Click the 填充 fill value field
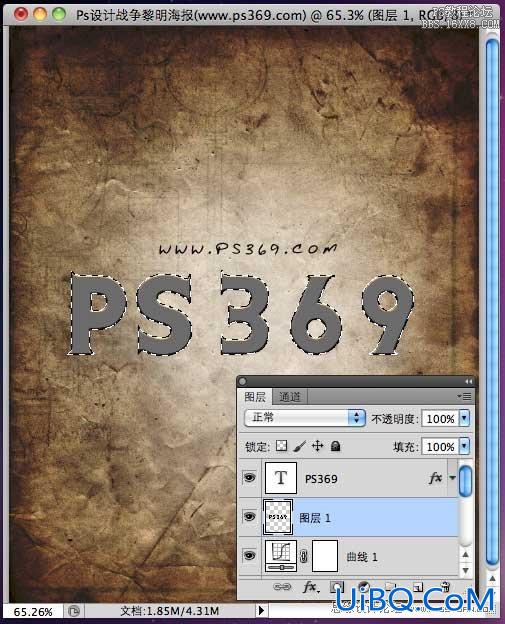The height and width of the screenshot is (624, 505). pyautogui.click(x=440, y=447)
